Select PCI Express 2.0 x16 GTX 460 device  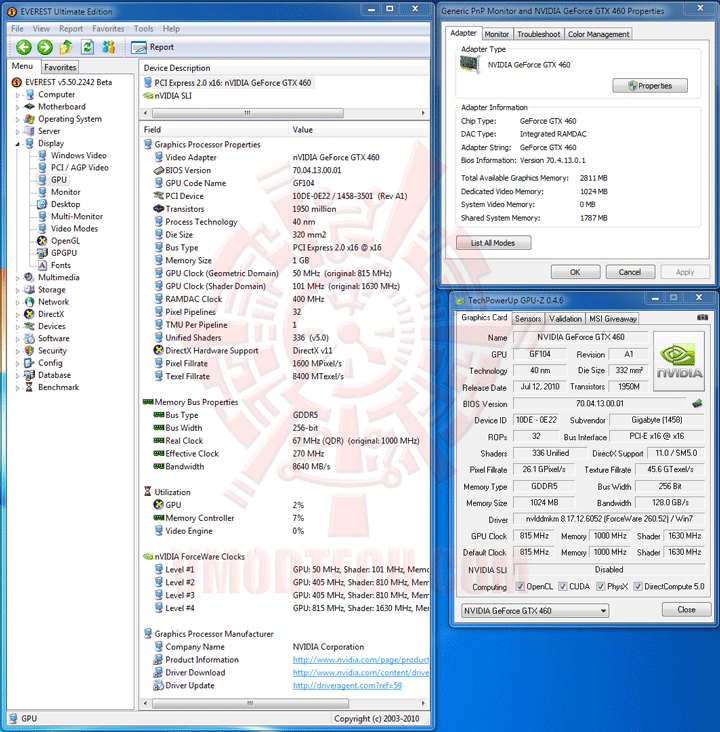pos(233,83)
